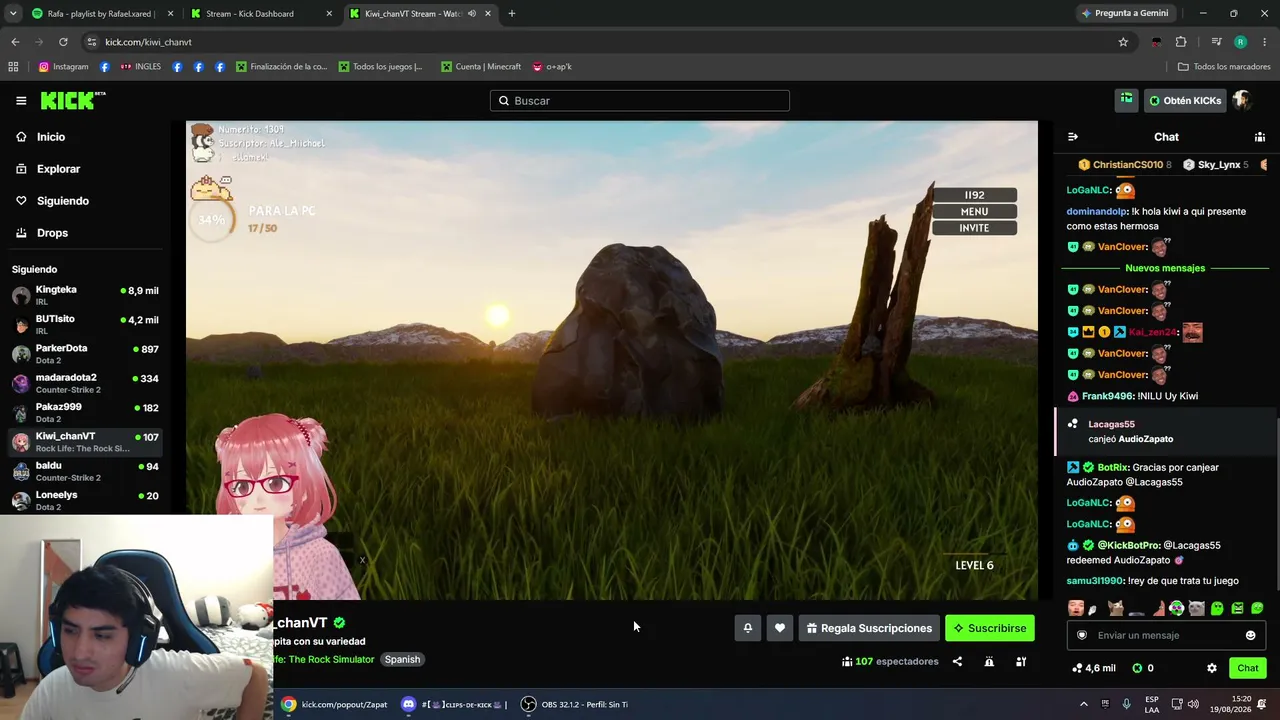
Task: Open the chat viewers list icon
Action: [1260, 137]
